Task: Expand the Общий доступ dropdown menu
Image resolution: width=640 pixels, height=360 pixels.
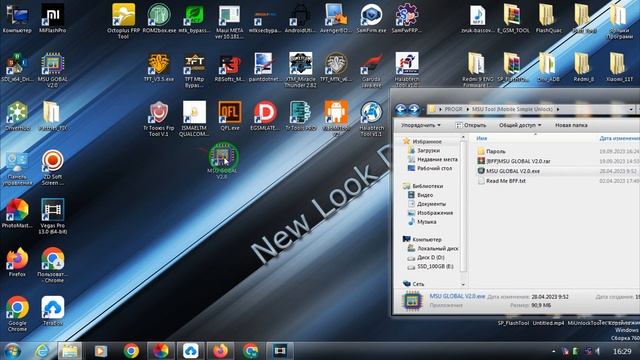Action: coord(520,125)
